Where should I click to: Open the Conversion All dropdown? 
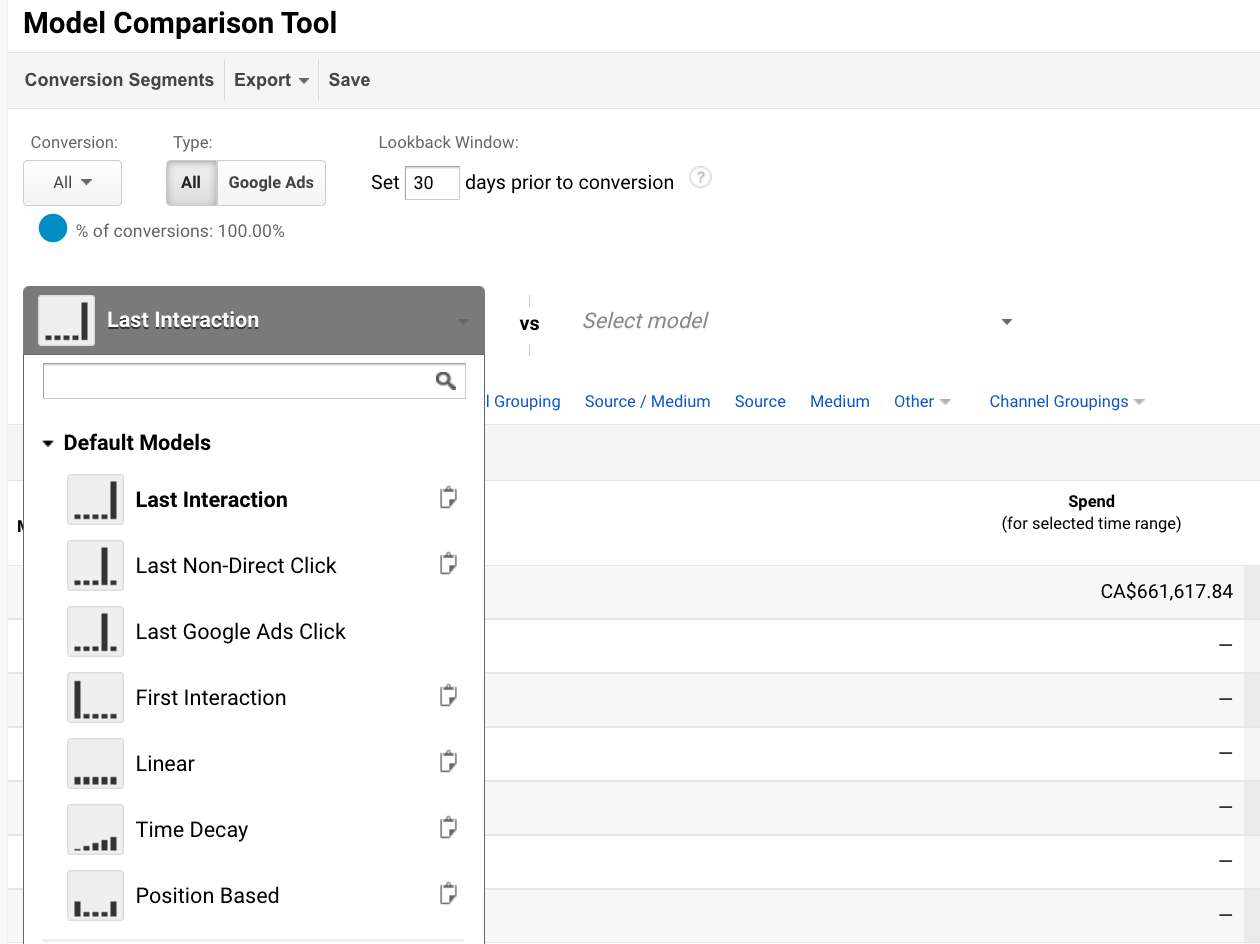[x=72, y=183]
